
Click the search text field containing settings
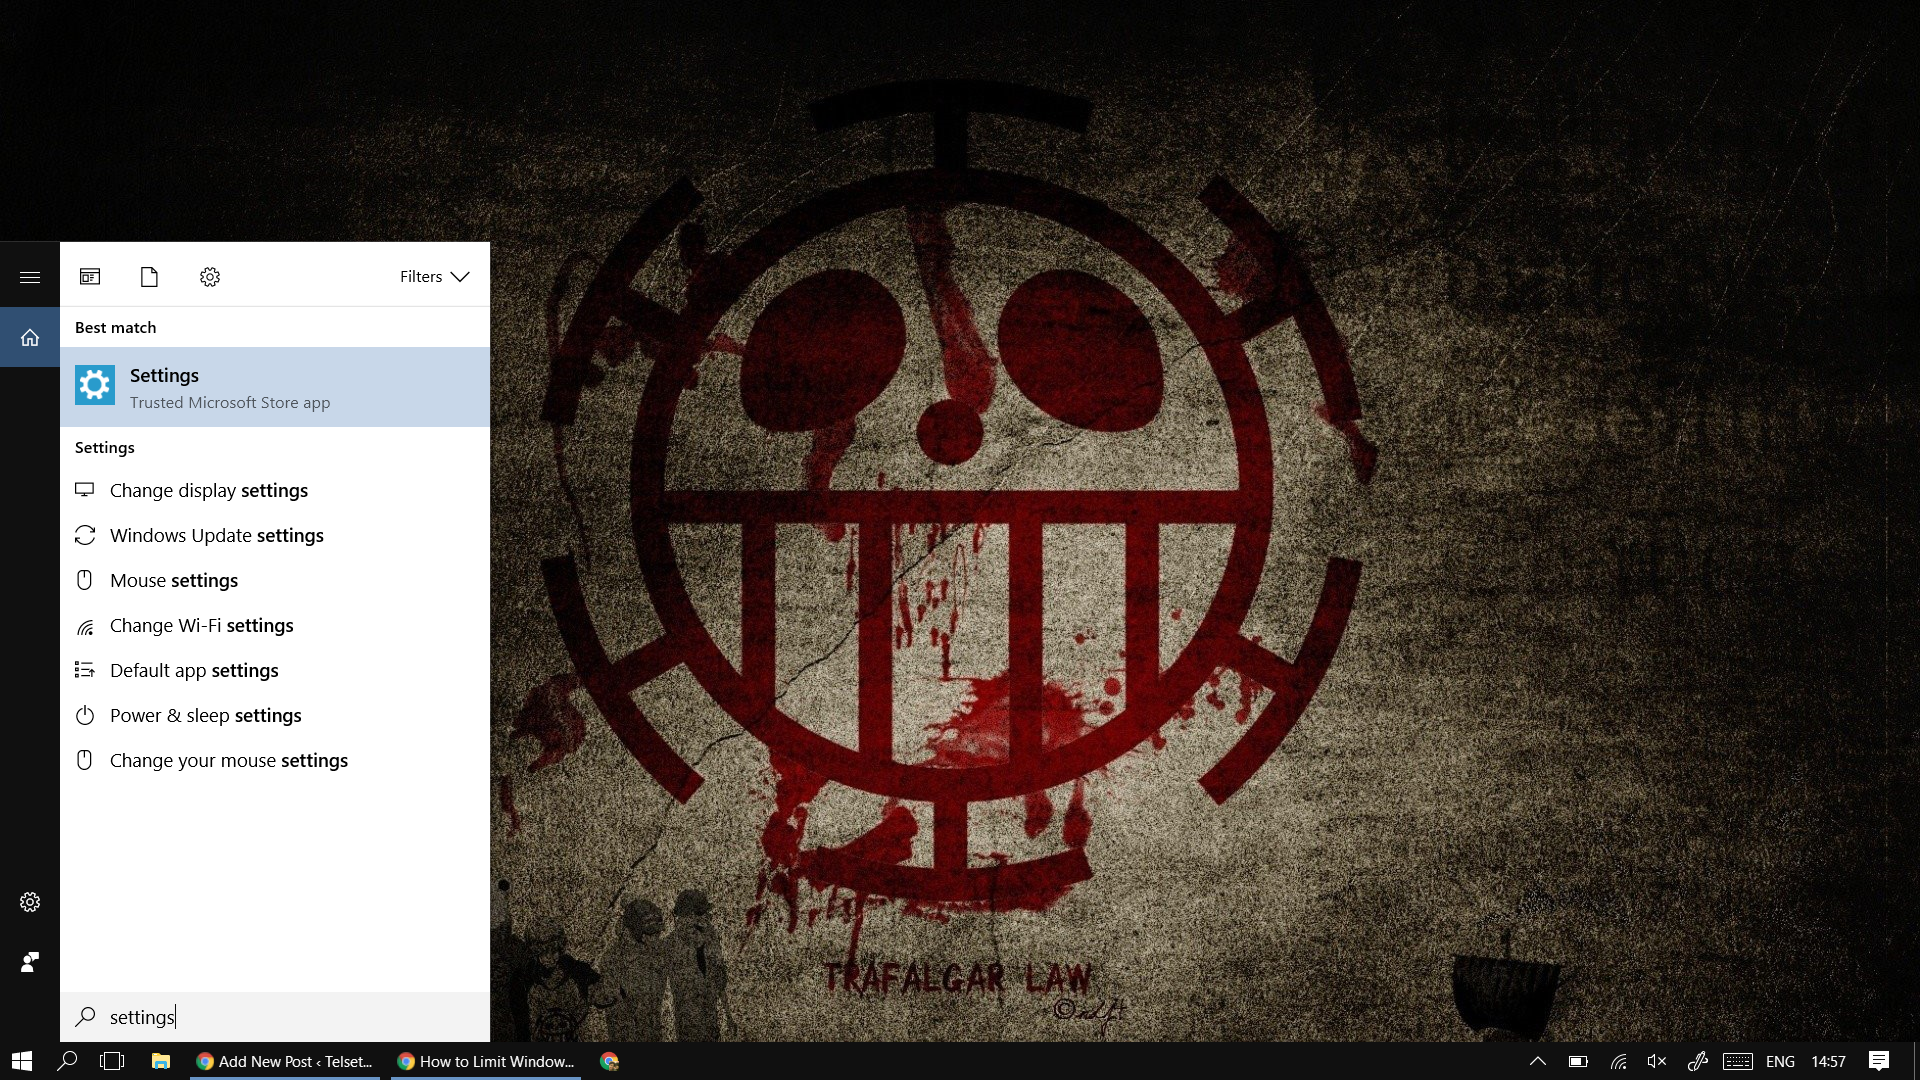[290, 1017]
